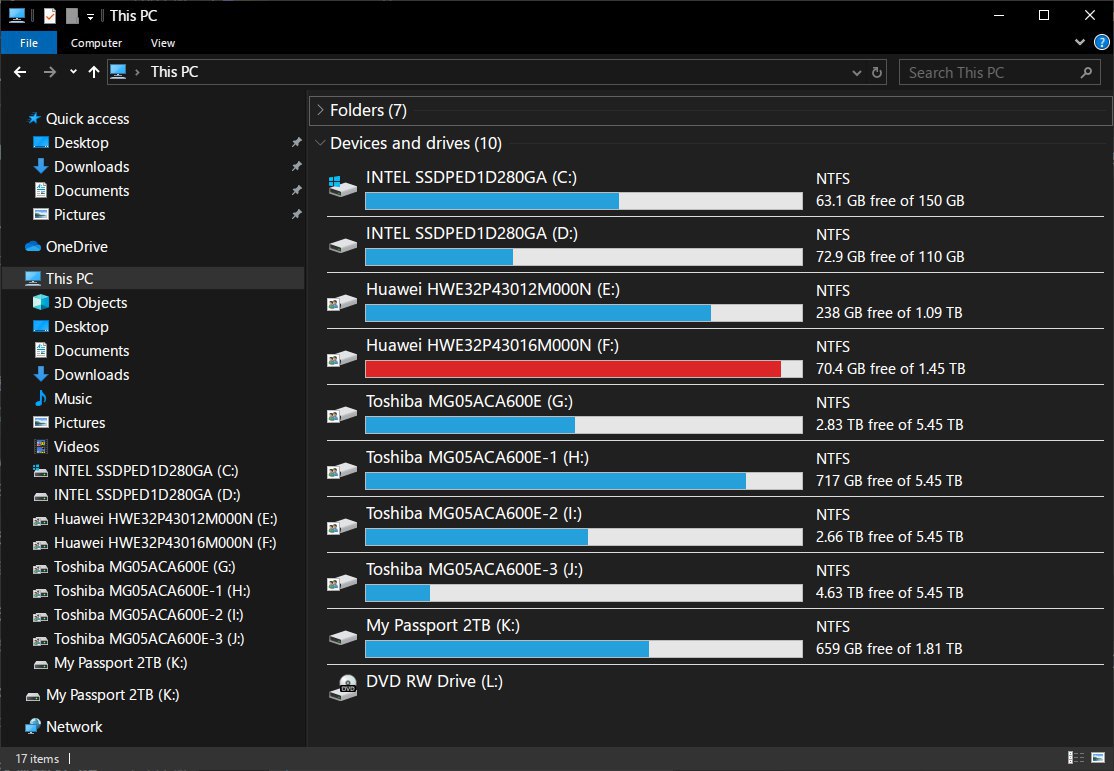Open pinned Desktop under Quick access
The height and width of the screenshot is (771, 1114).
pyautogui.click(x=81, y=143)
